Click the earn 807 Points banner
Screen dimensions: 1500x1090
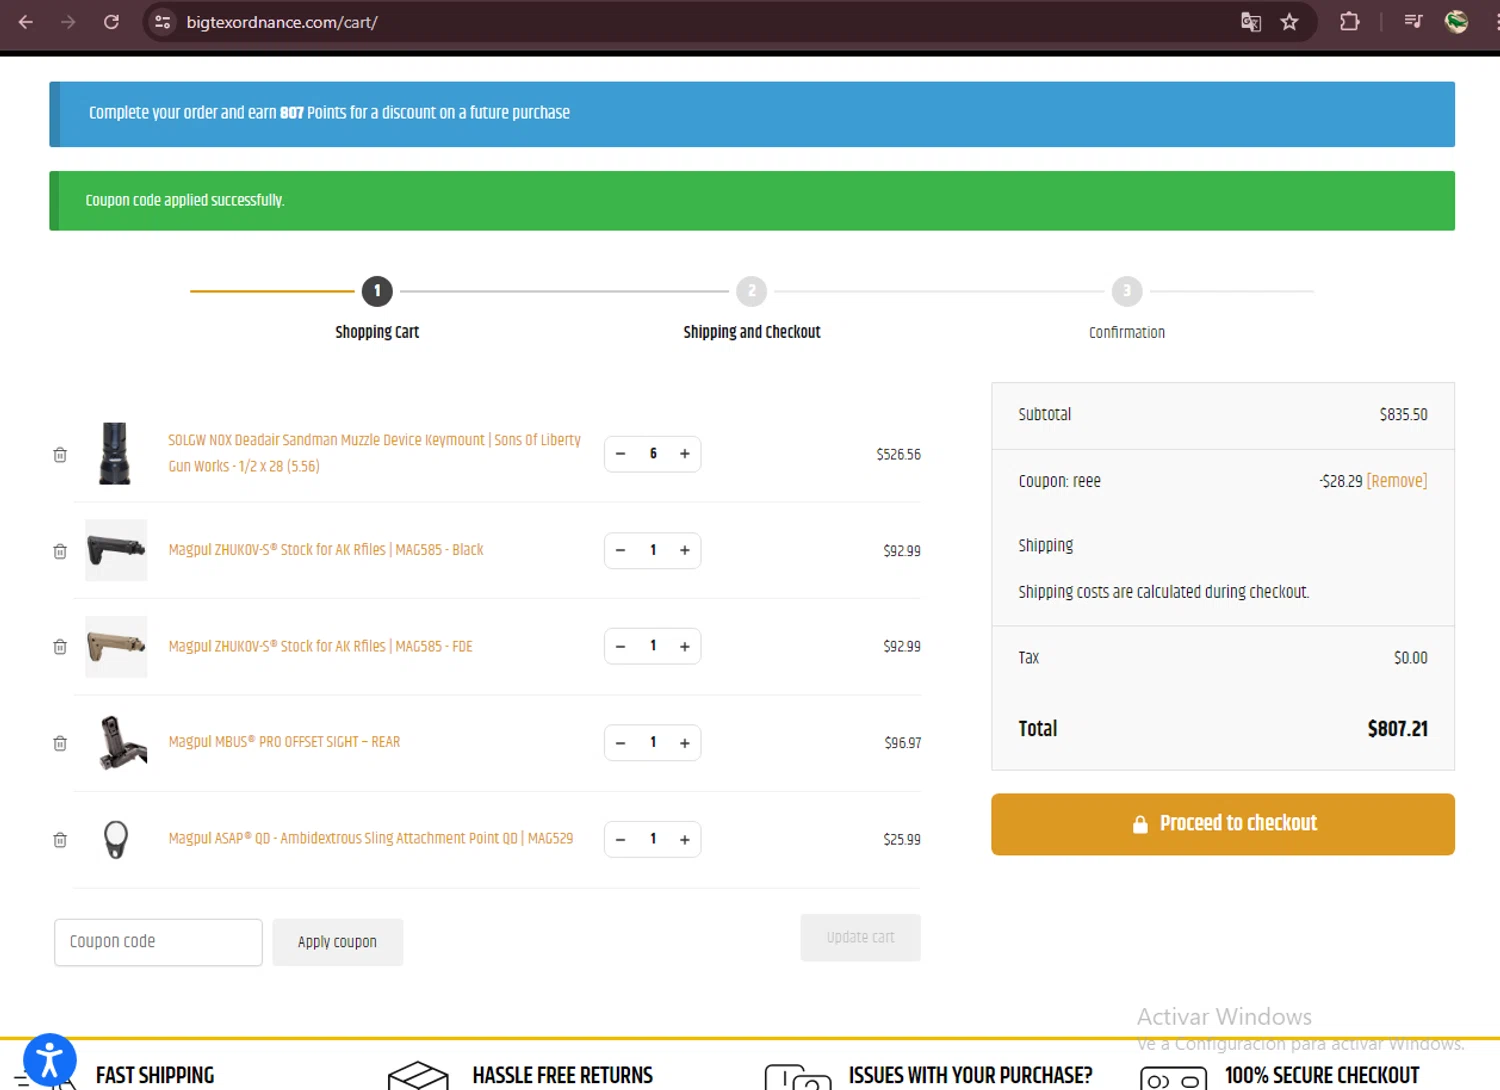click(752, 114)
